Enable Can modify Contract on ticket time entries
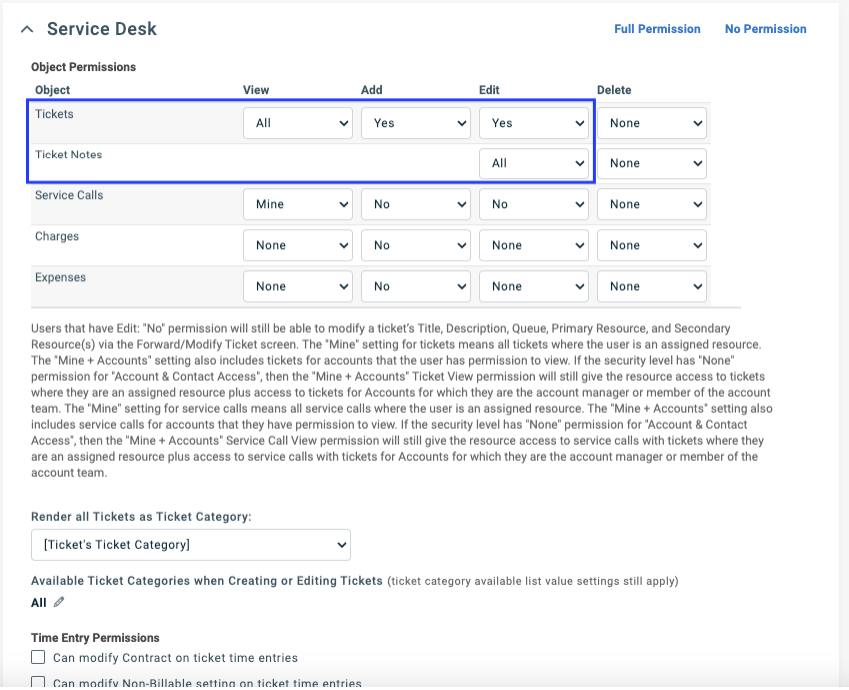Image resolution: width=849 pixels, height=690 pixels. pos(38,658)
